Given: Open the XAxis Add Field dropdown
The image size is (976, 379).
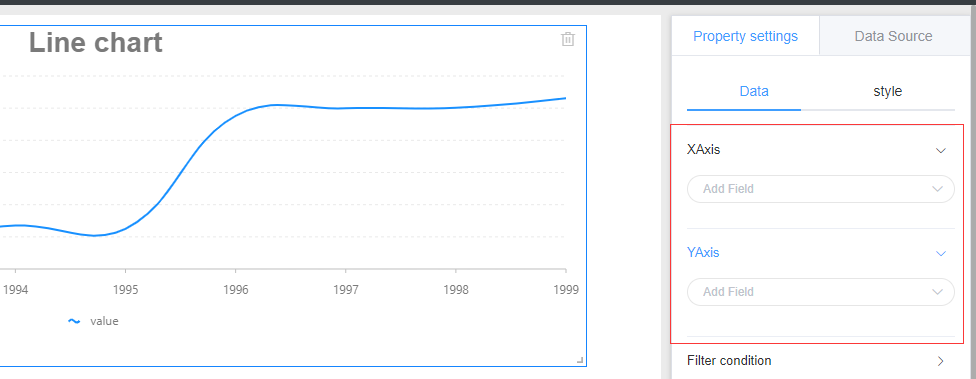Looking at the screenshot, I should (820, 189).
